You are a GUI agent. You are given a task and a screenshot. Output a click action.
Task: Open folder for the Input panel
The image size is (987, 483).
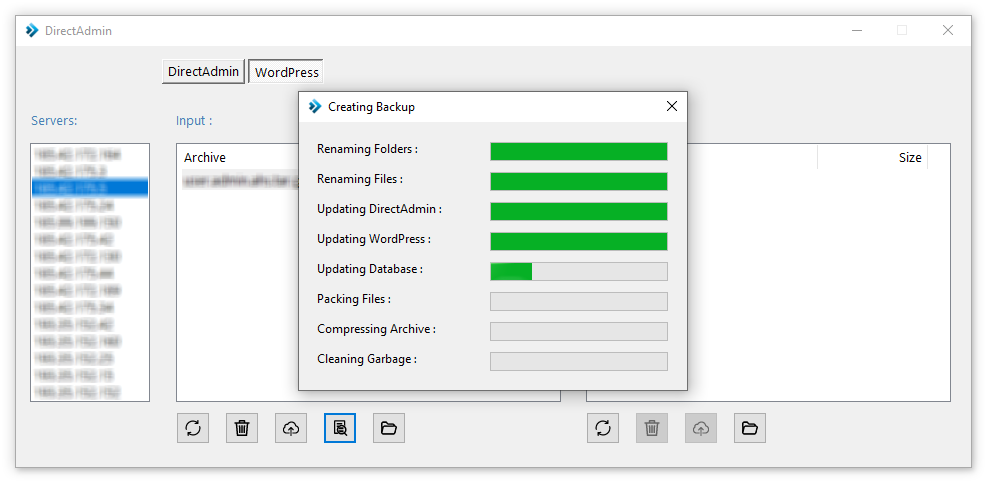389,428
